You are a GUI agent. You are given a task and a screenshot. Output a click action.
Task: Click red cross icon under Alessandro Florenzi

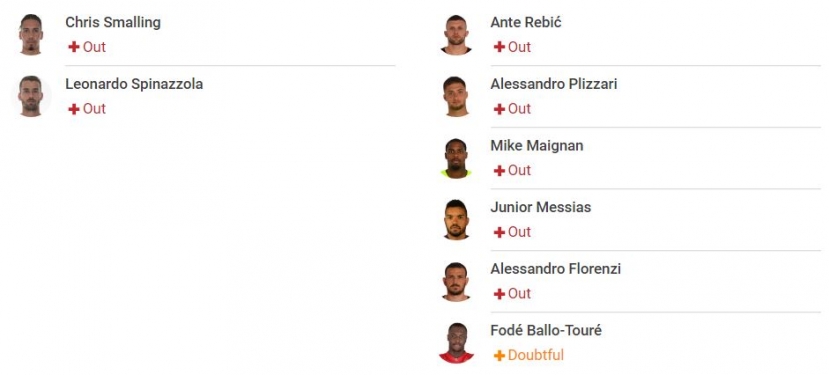pyautogui.click(x=499, y=294)
